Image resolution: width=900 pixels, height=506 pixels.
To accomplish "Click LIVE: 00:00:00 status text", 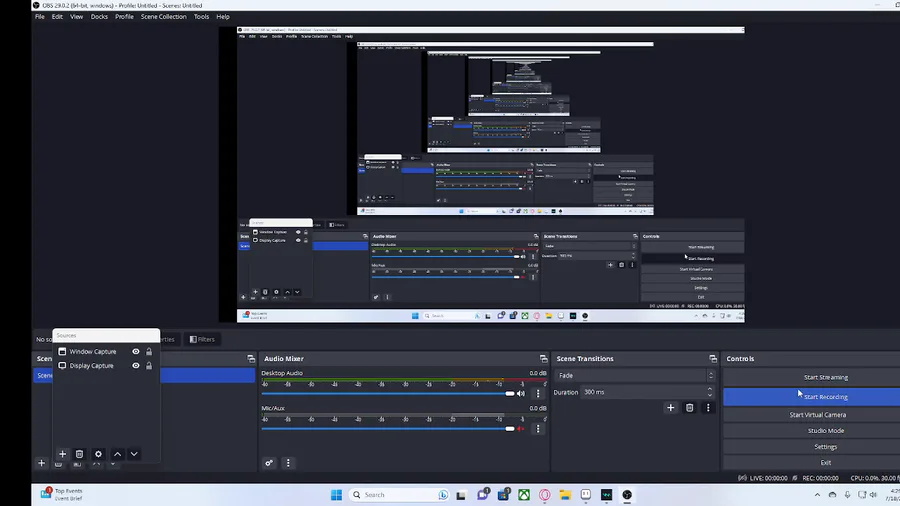I will 768,478.
